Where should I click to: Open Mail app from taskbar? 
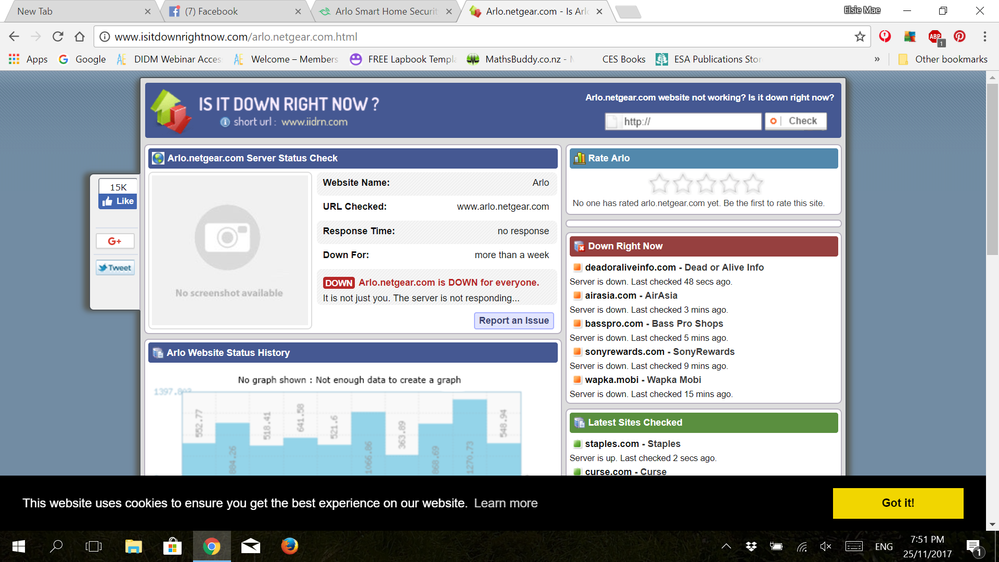[x=250, y=546]
